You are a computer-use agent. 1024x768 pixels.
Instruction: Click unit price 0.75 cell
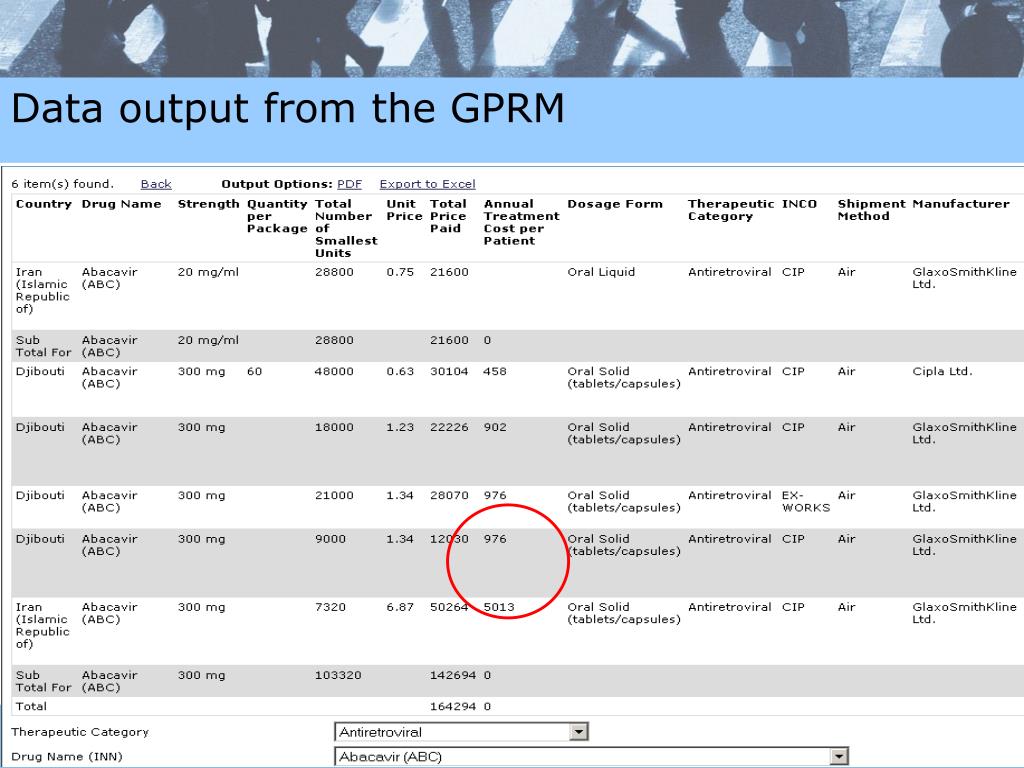click(x=400, y=272)
